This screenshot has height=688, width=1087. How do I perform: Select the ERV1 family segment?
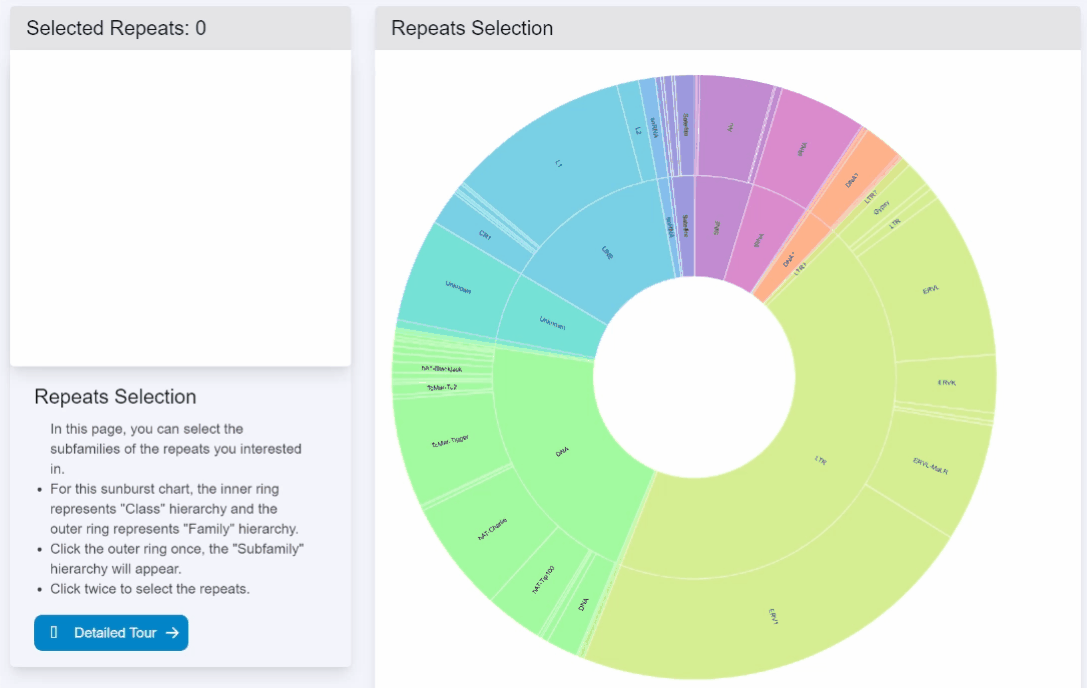[774, 616]
